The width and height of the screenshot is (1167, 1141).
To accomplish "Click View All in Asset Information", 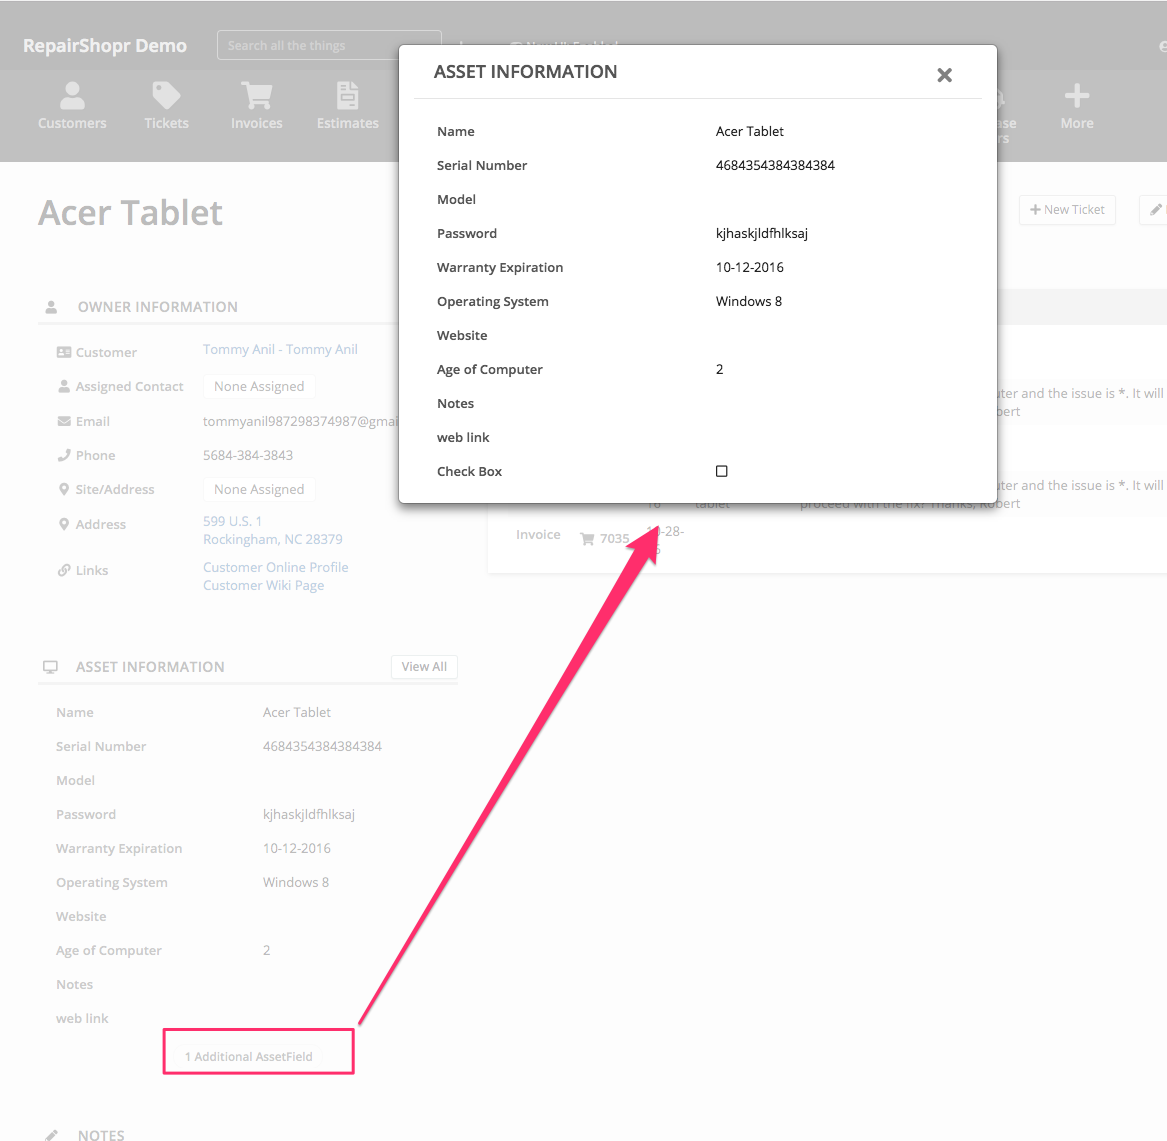I will (x=424, y=667).
